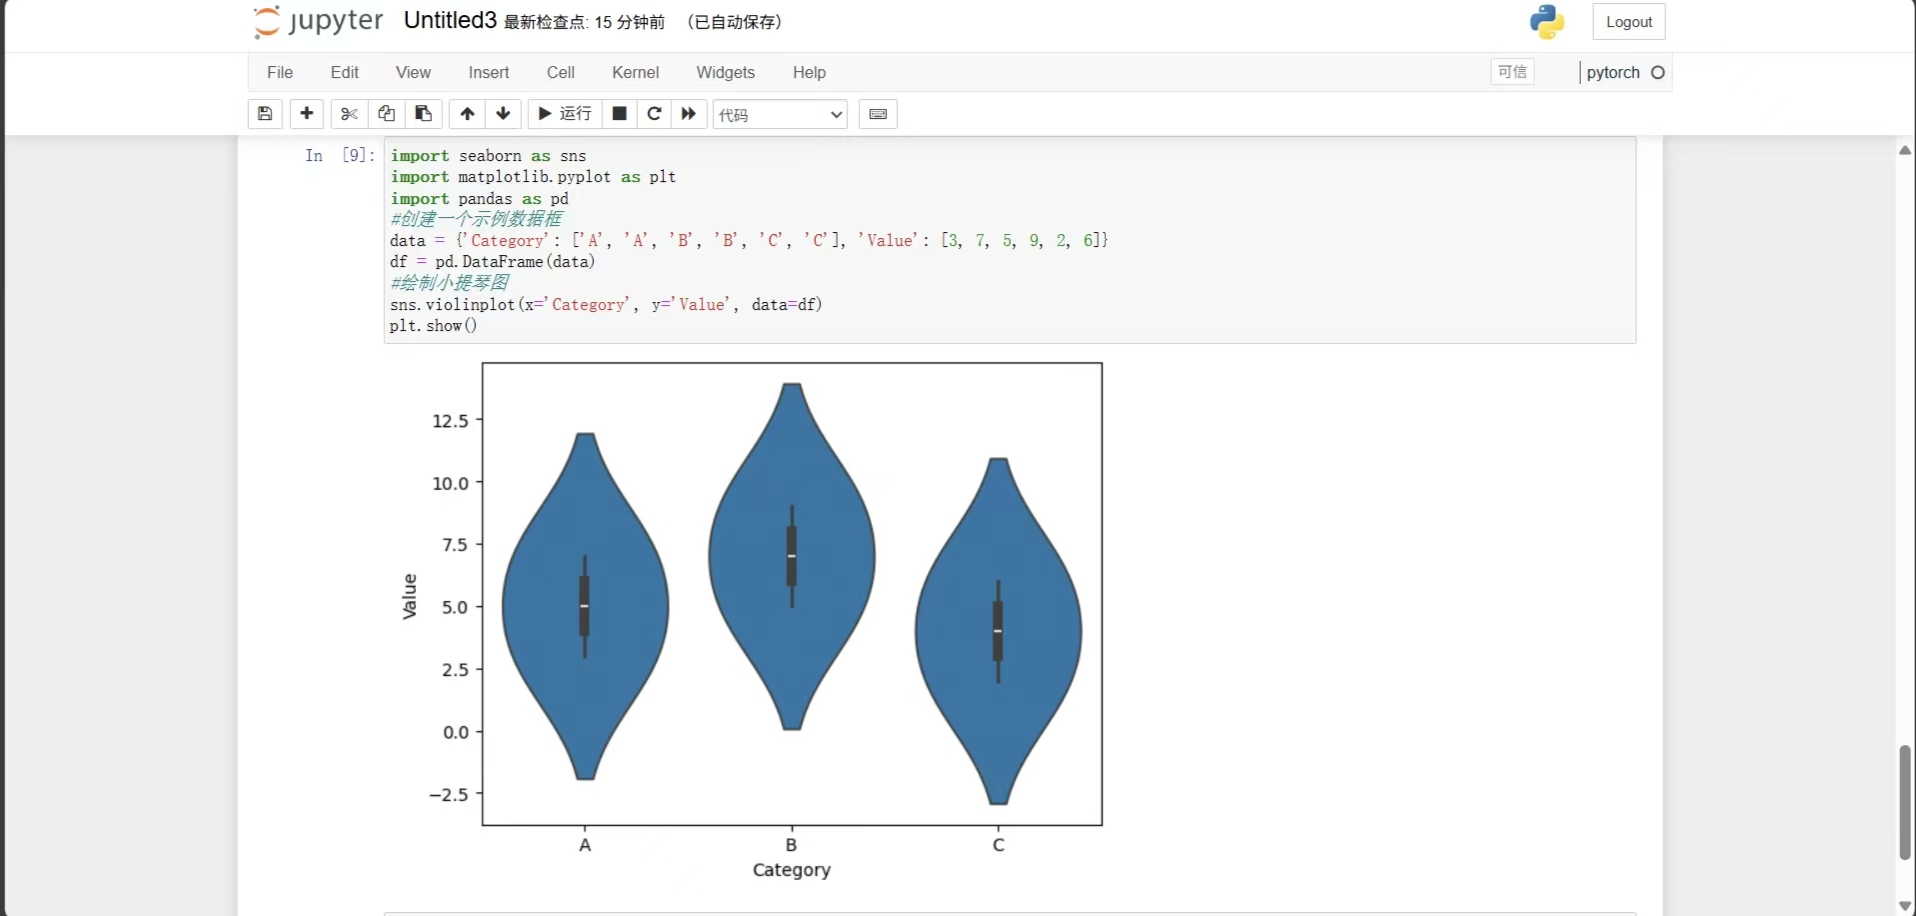The height and width of the screenshot is (916, 1916).
Task: Click the sns.violinplot code line
Action: pyautogui.click(x=606, y=304)
